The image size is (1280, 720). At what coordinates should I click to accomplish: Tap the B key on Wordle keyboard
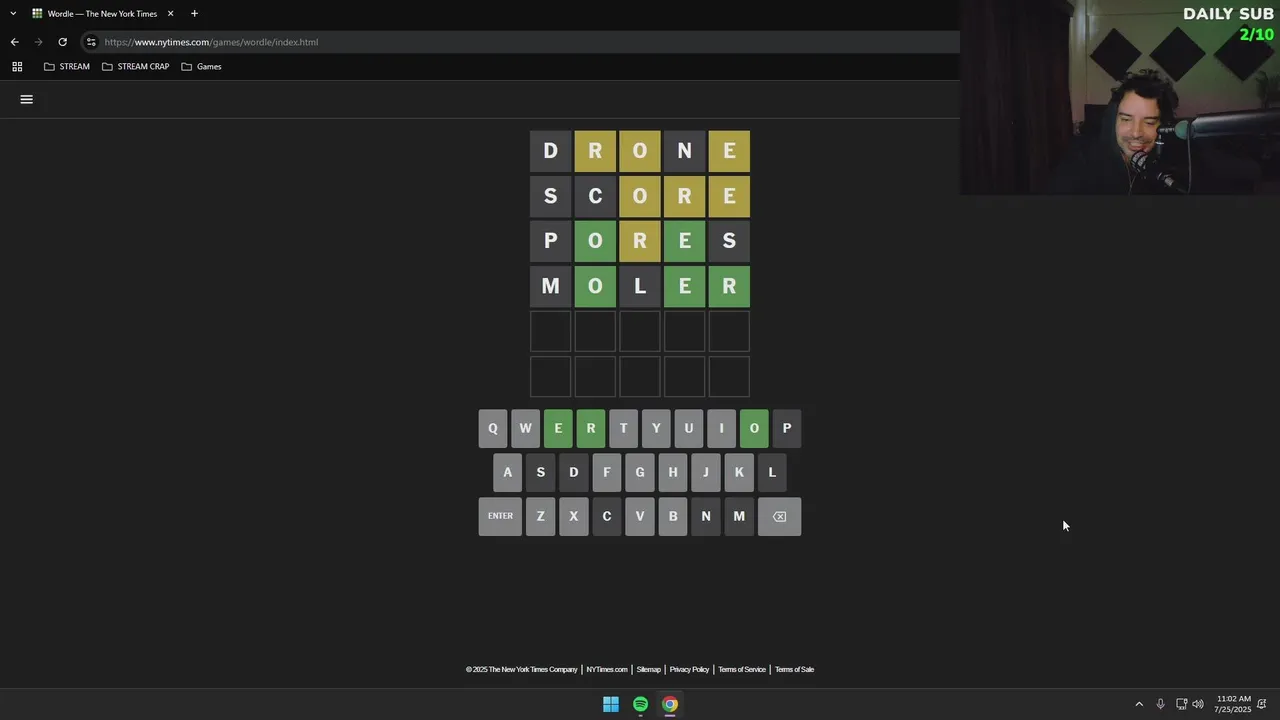point(673,516)
